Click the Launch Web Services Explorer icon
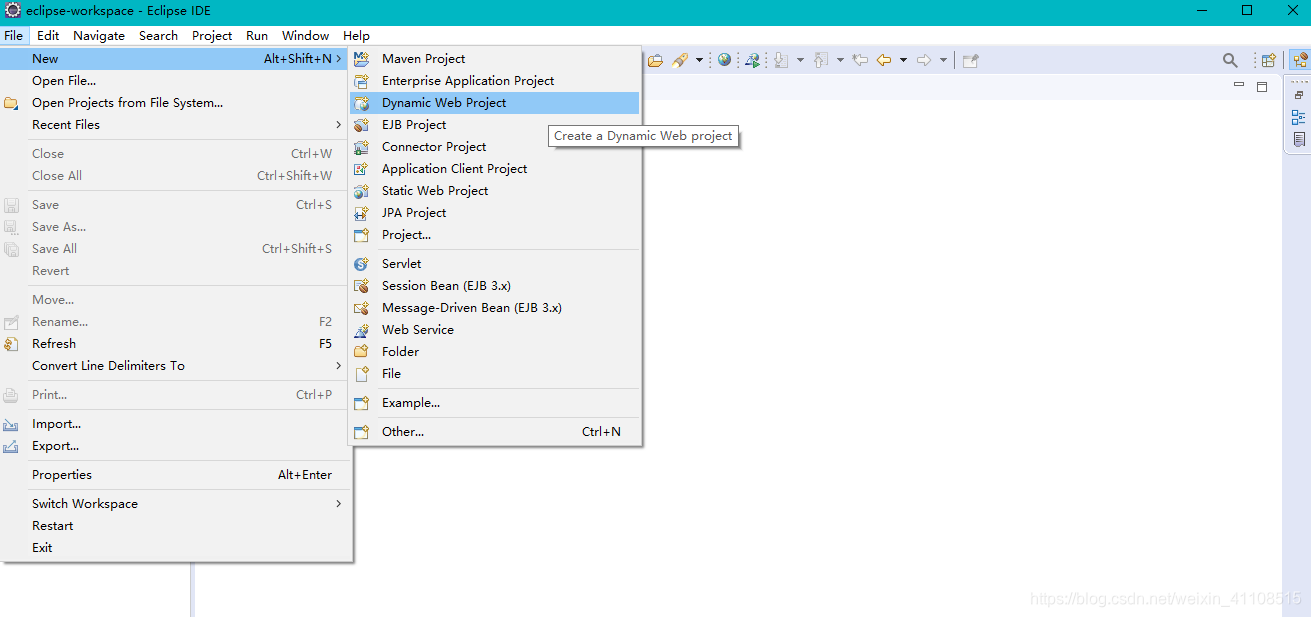The width and height of the screenshot is (1311, 617). tap(752, 60)
